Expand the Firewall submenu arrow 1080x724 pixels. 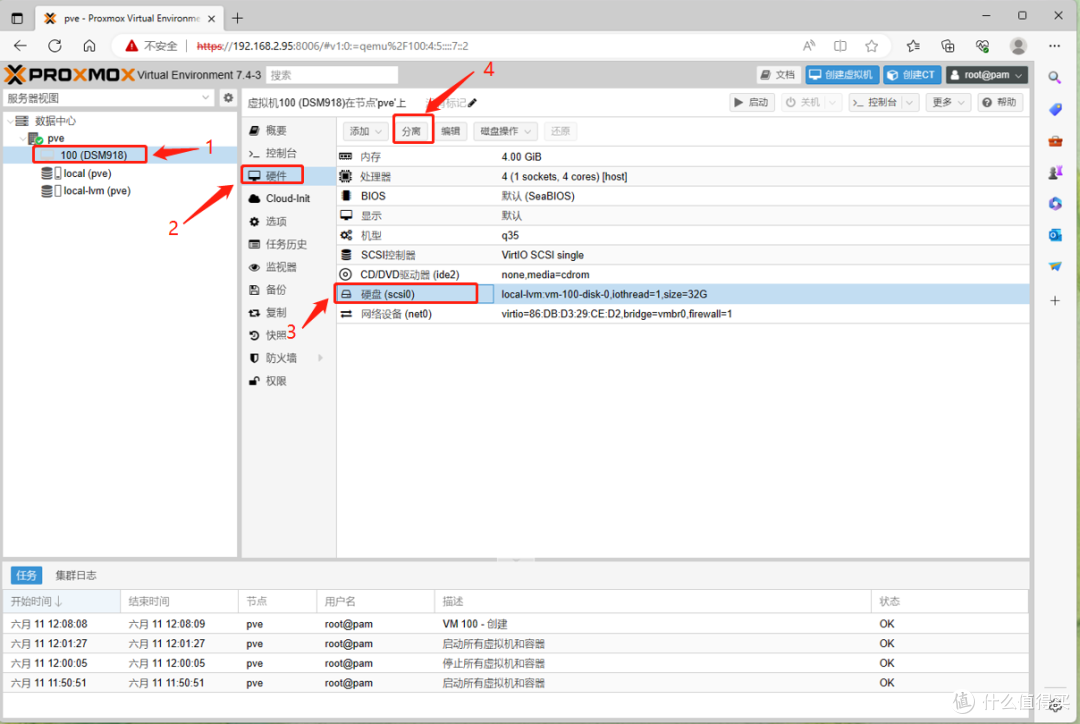[320, 358]
